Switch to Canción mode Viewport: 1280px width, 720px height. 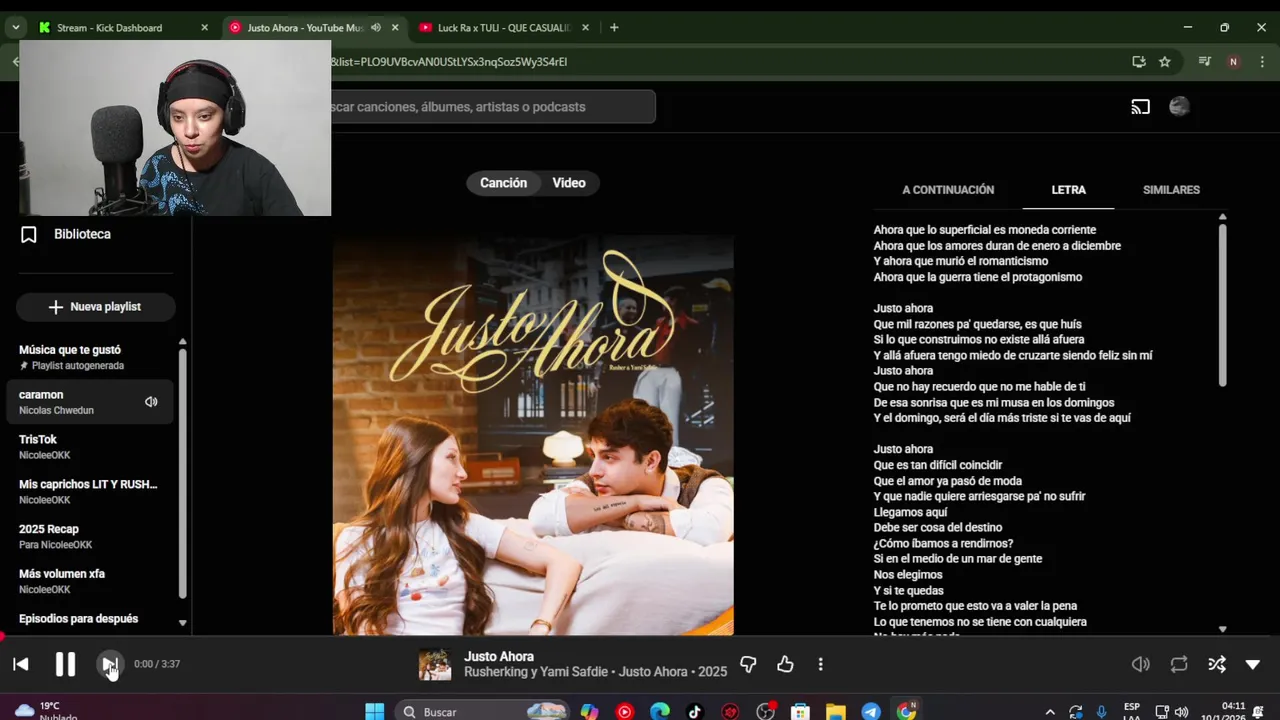coord(503,183)
